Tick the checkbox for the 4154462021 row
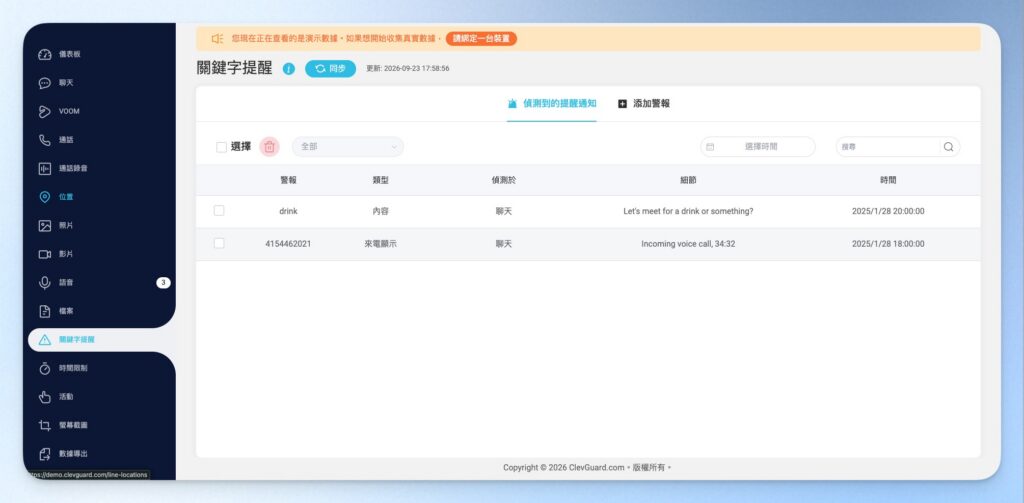The height and width of the screenshot is (503, 1024). tap(219, 244)
